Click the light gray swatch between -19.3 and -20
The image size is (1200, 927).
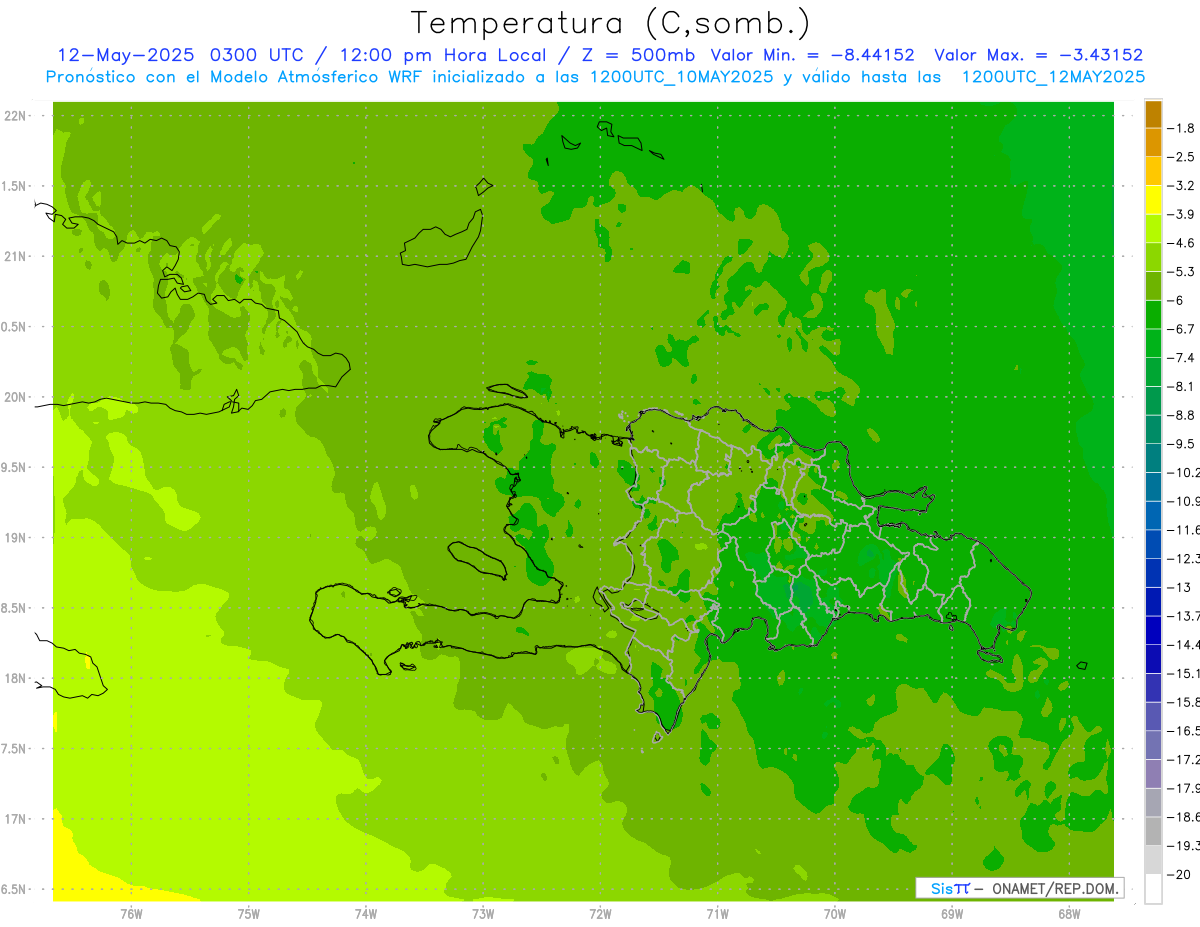(x=1154, y=860)
